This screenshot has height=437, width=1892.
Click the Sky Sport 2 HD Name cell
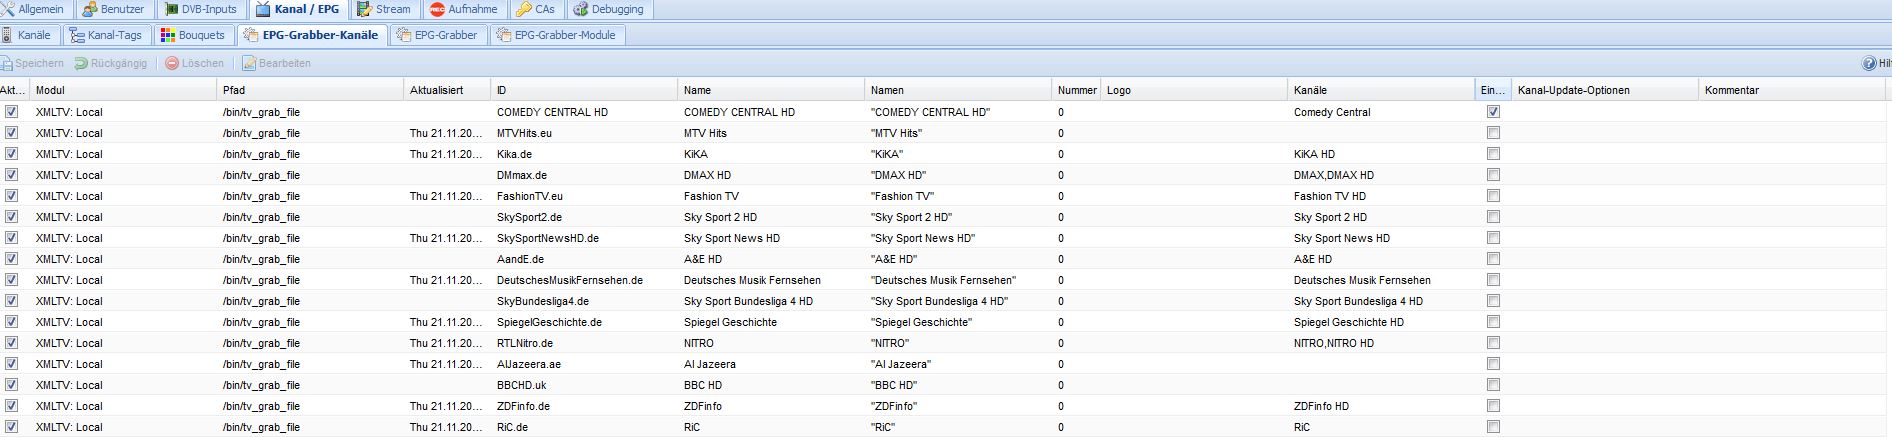[771, 217]
